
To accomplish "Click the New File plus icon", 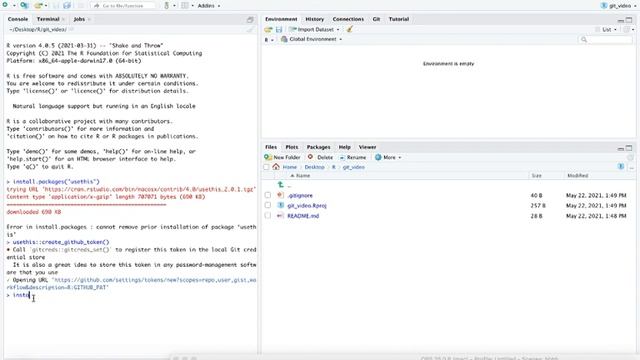I will coord(5,5).
